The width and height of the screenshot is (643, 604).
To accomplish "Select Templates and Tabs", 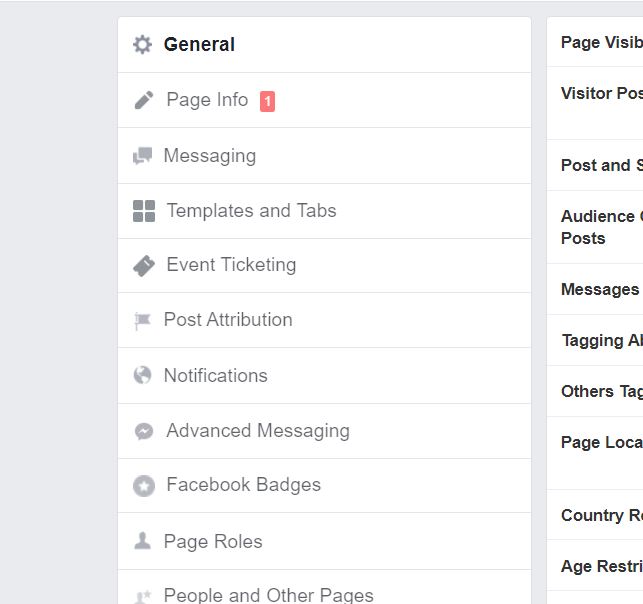I will (324, 211).
